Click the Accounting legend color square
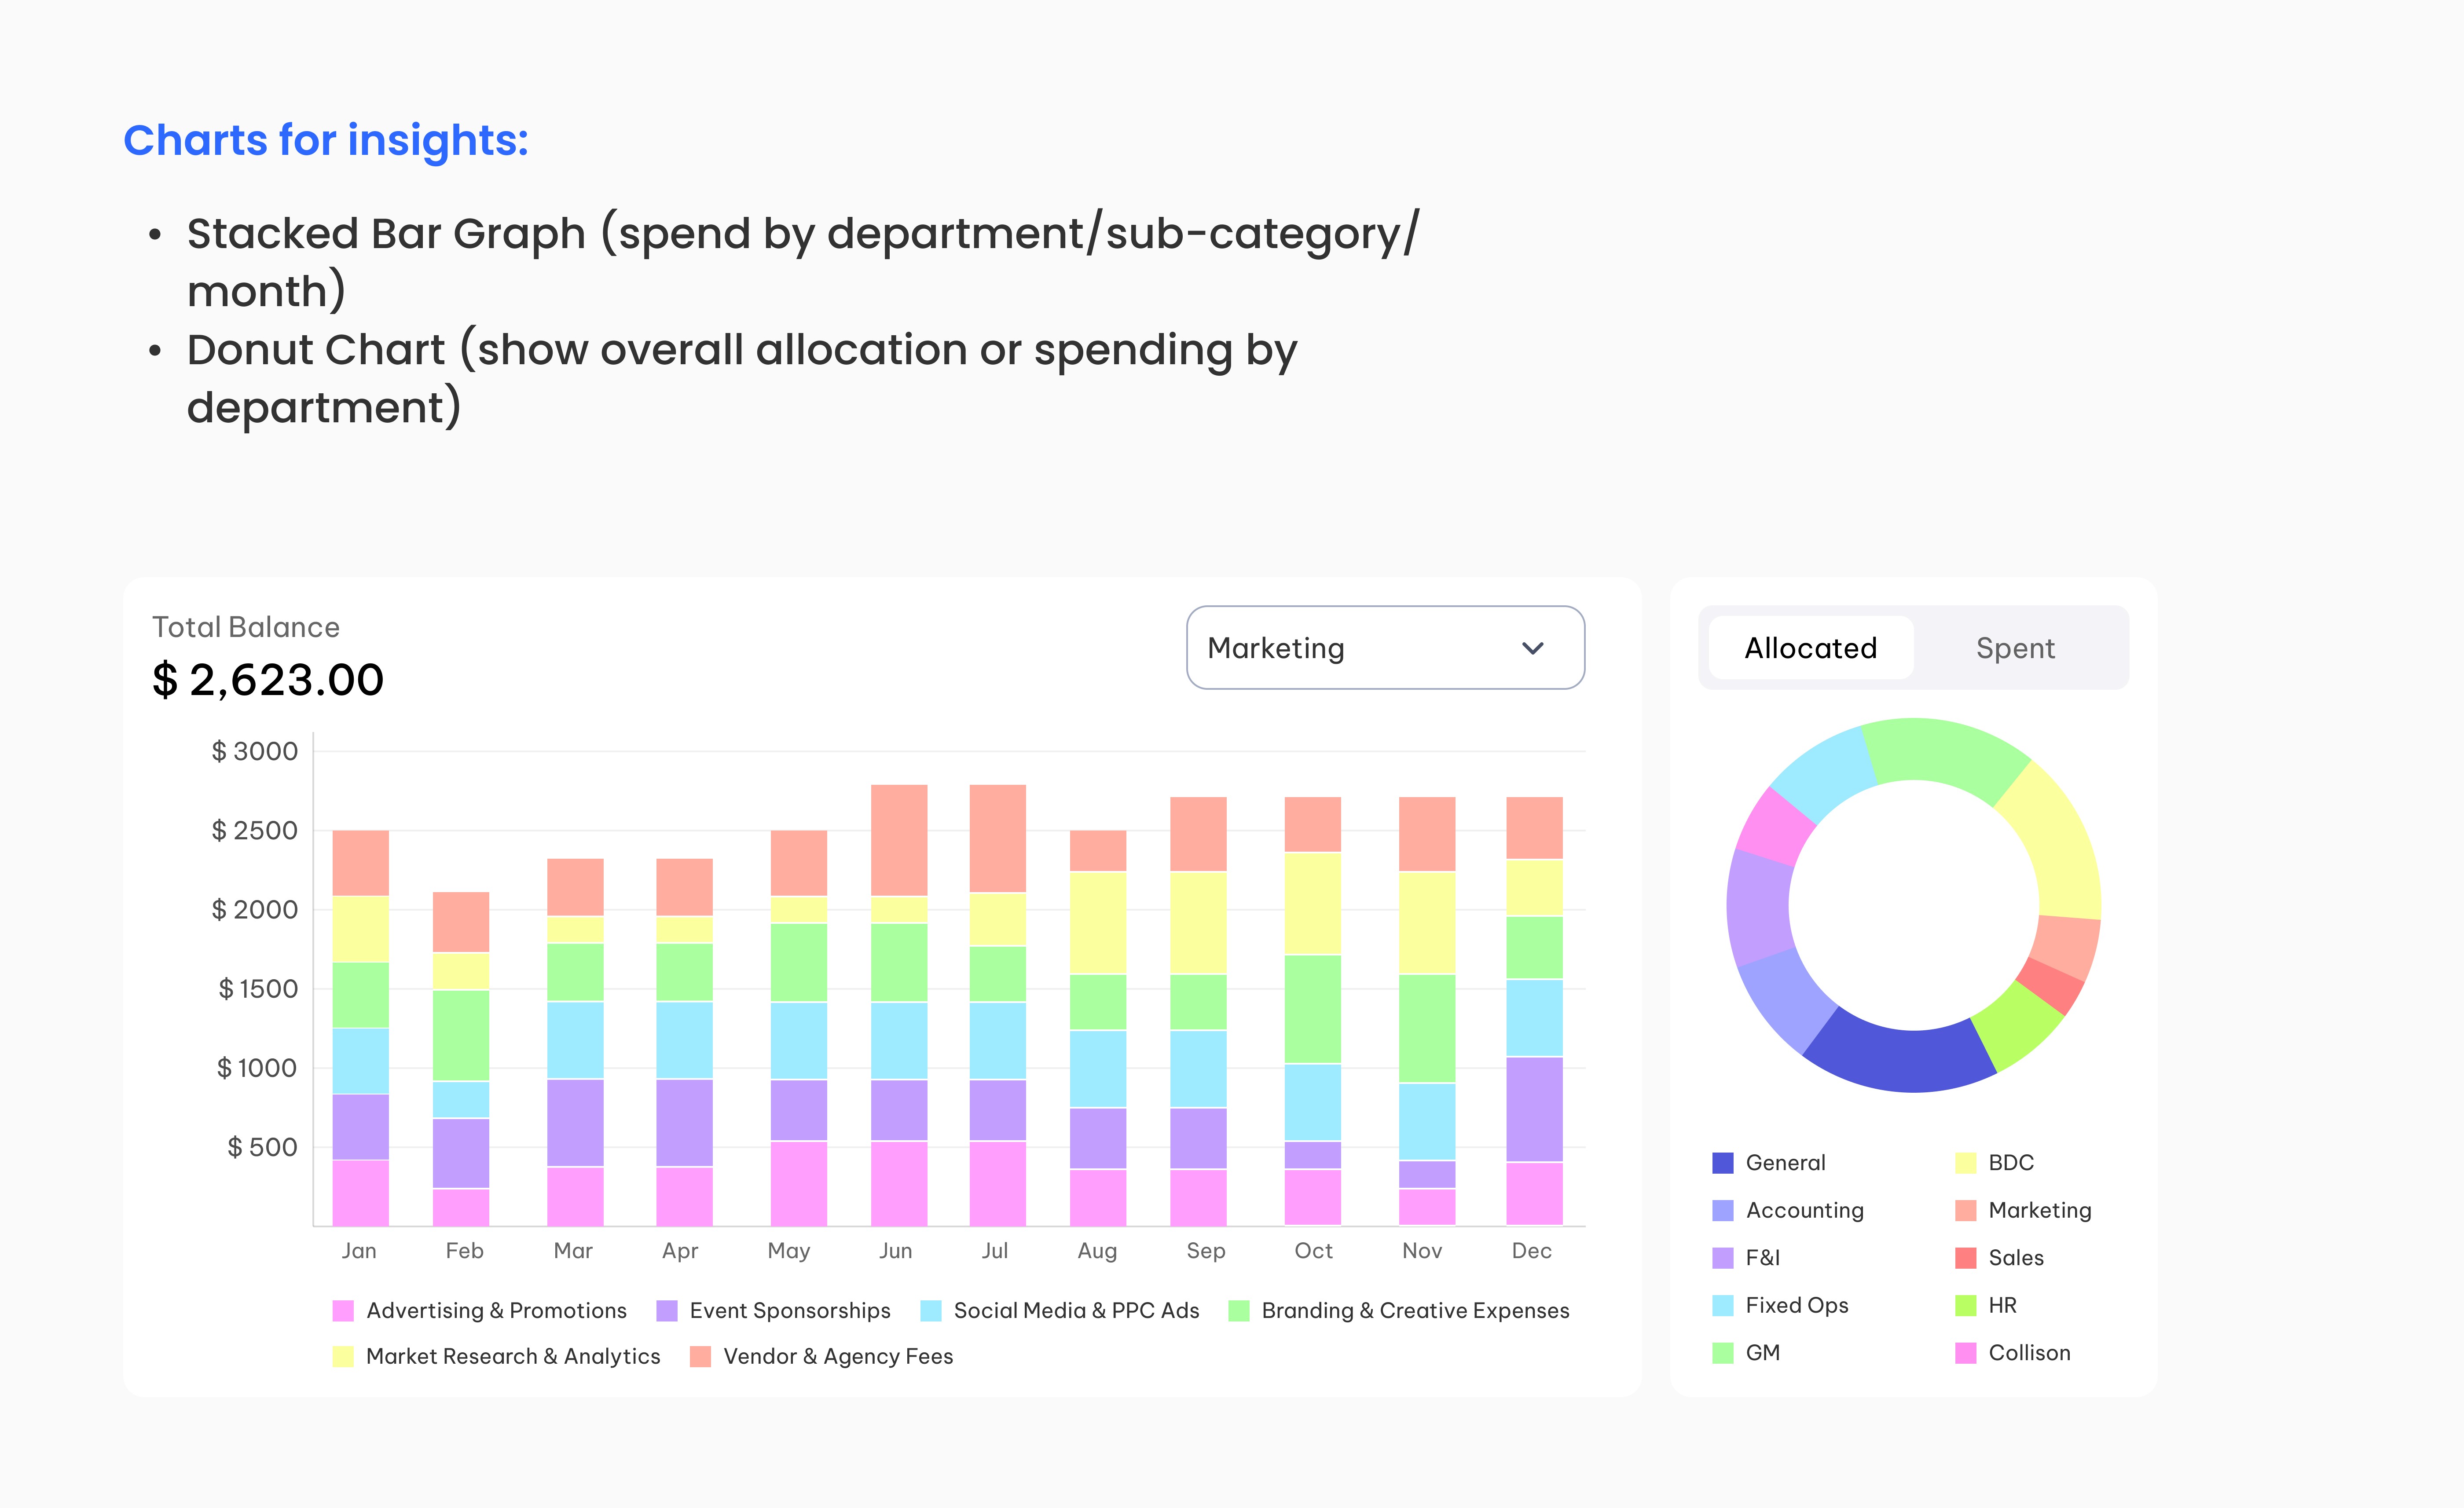 pyautogui.click(x=1722, y=1211)
